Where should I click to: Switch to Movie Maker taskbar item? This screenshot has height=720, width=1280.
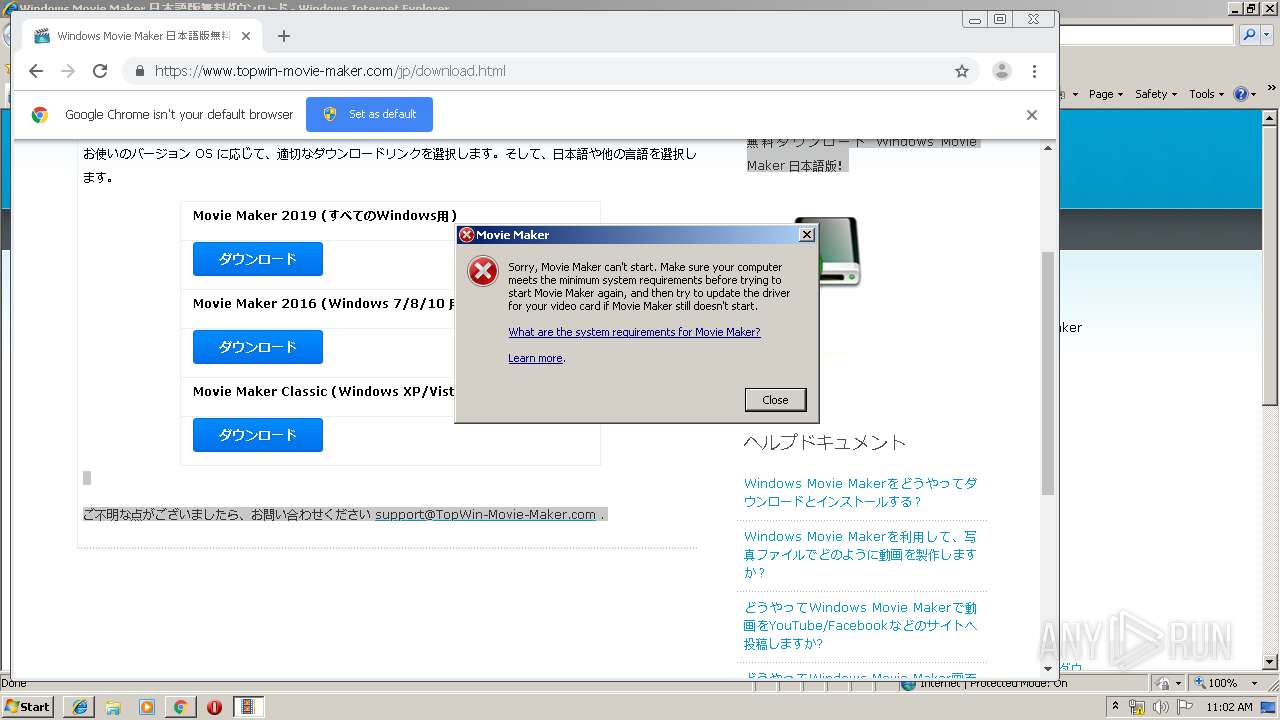pyautogui.click(x=247, y=707)
